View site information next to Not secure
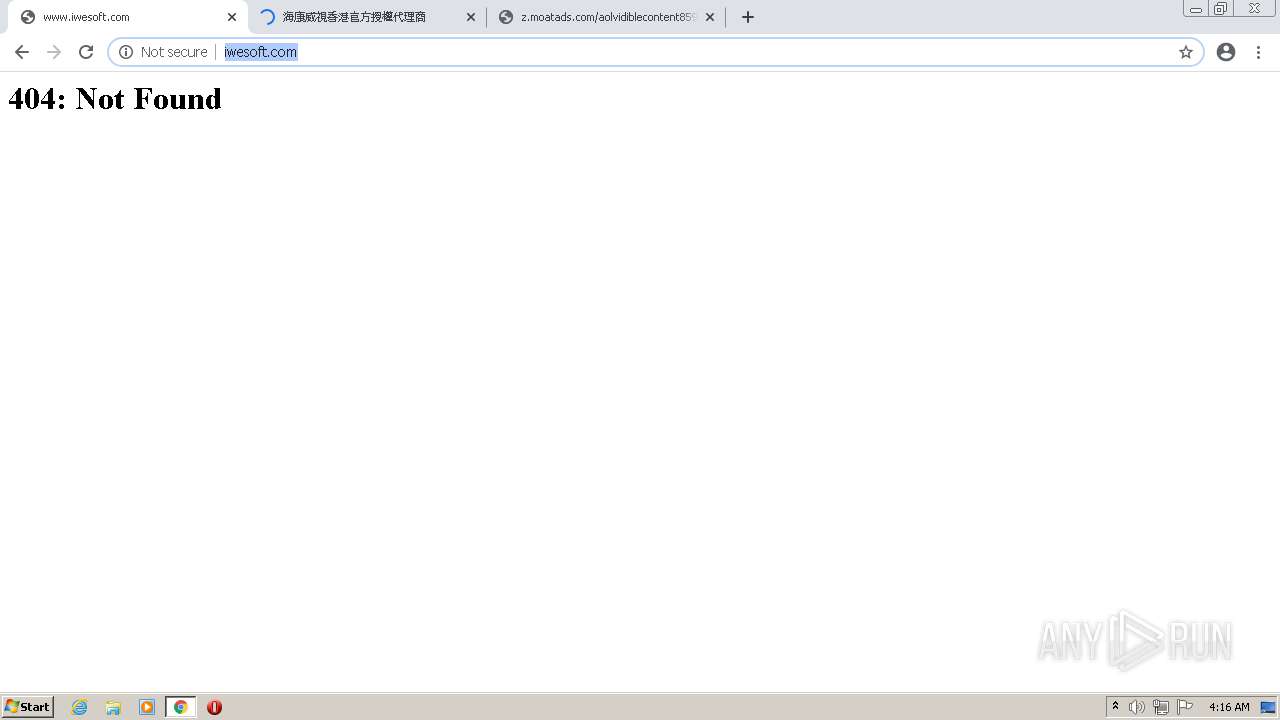1280x720 pixels. tap(126, 52)
